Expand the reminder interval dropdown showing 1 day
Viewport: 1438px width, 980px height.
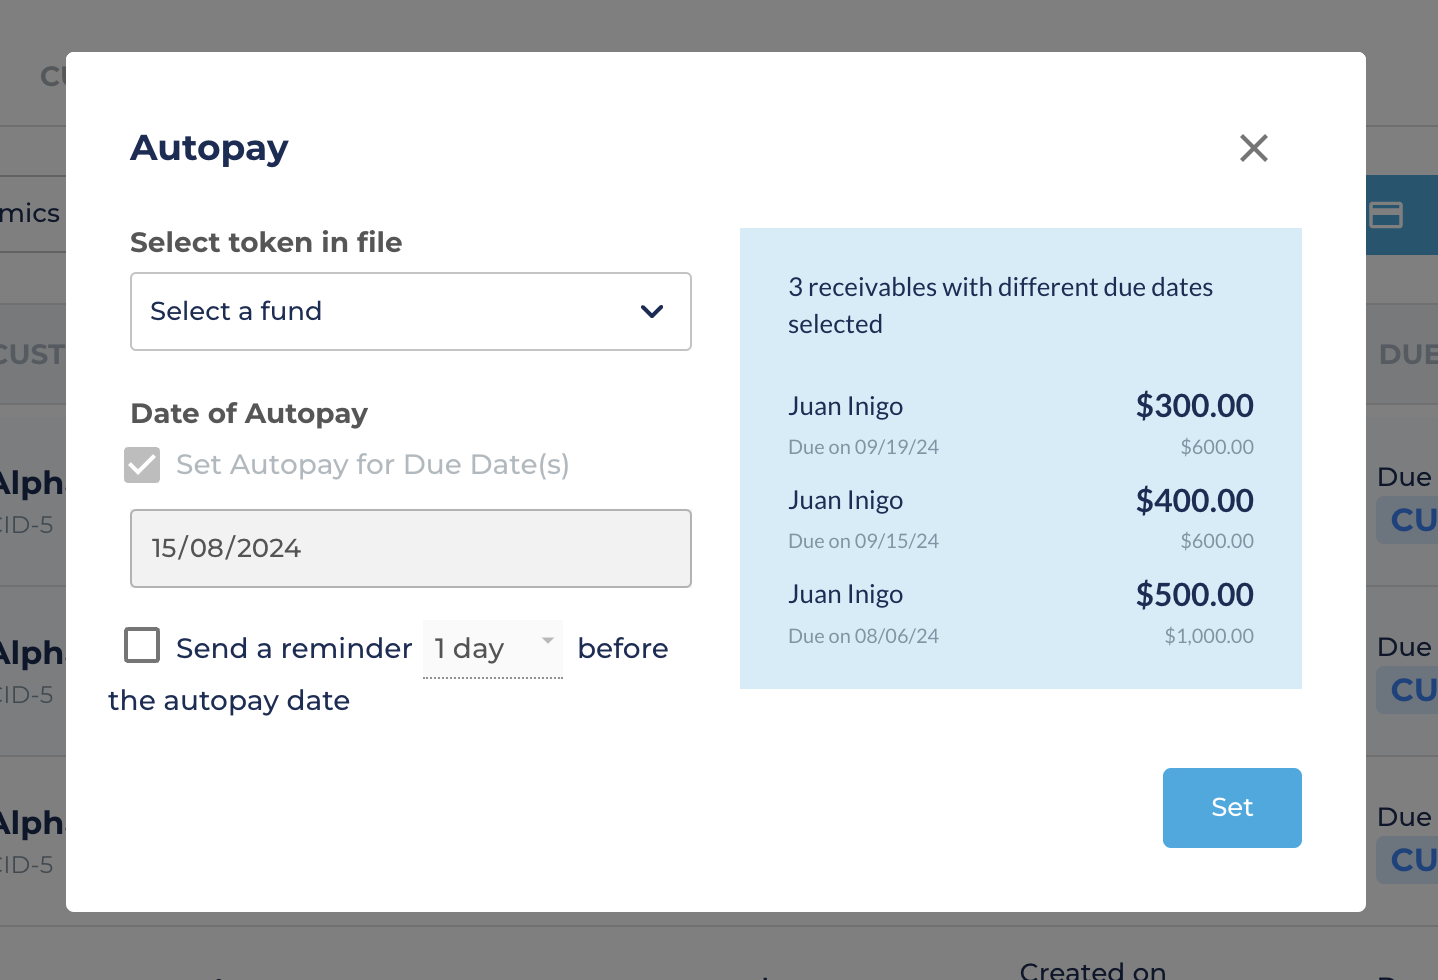(492, 648)
